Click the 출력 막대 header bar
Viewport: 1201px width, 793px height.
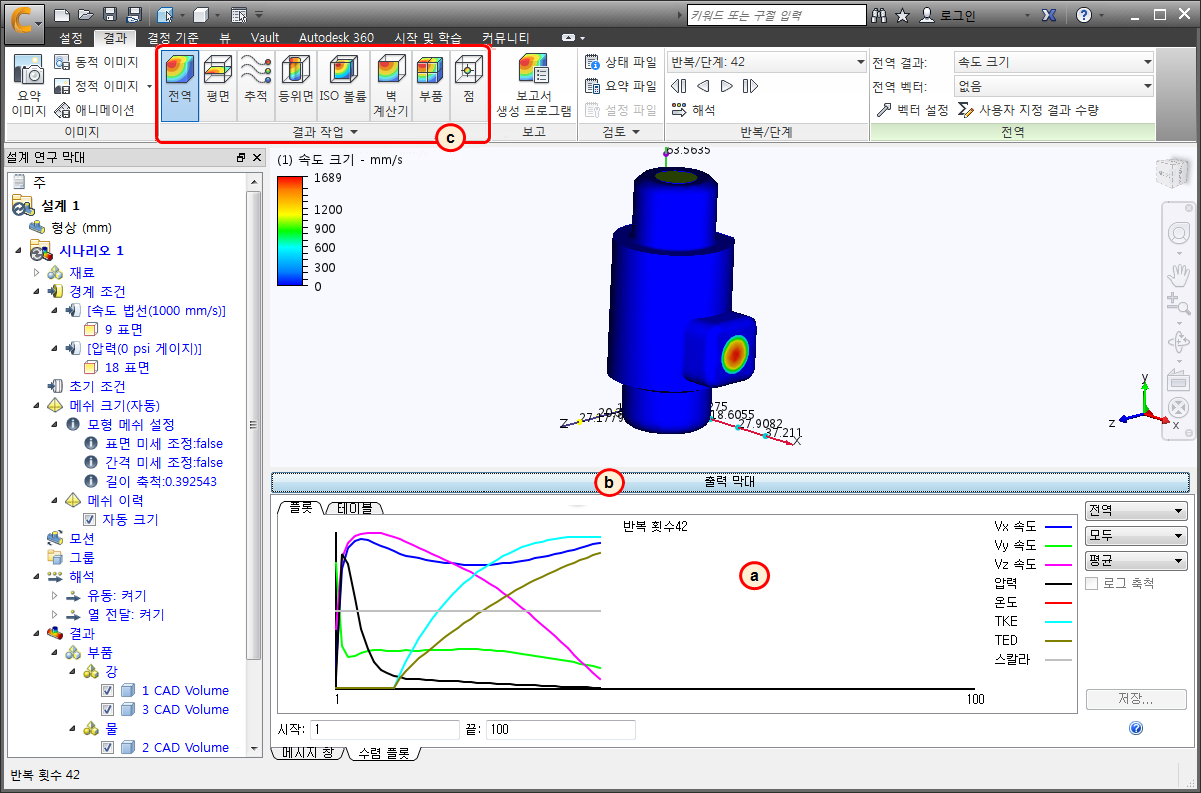click(729, 481)
